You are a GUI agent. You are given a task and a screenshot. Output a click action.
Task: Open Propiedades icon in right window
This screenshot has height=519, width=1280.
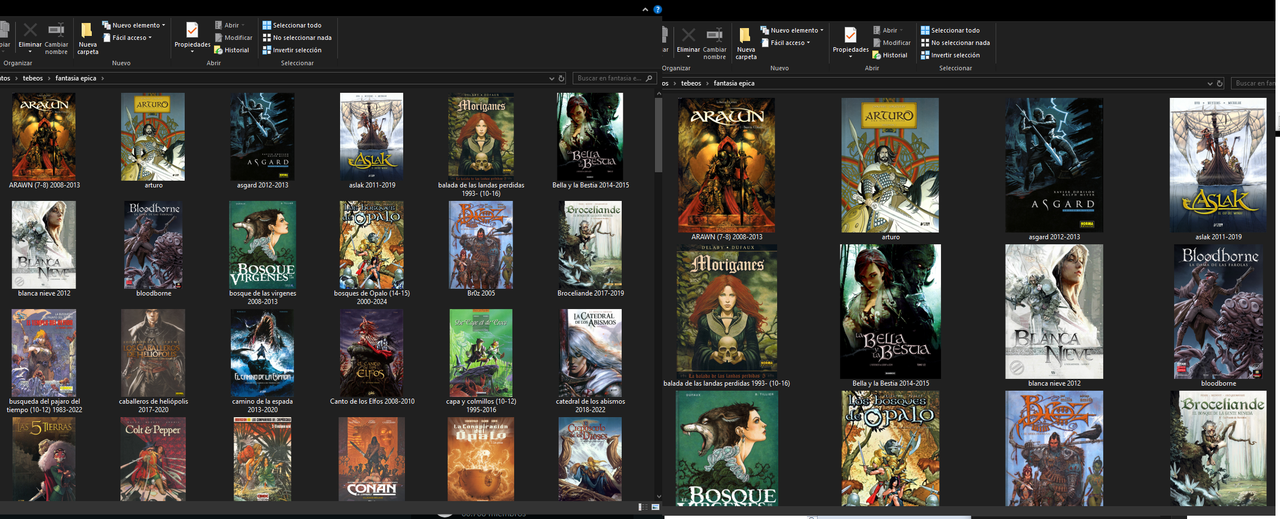tap(850, 35)
